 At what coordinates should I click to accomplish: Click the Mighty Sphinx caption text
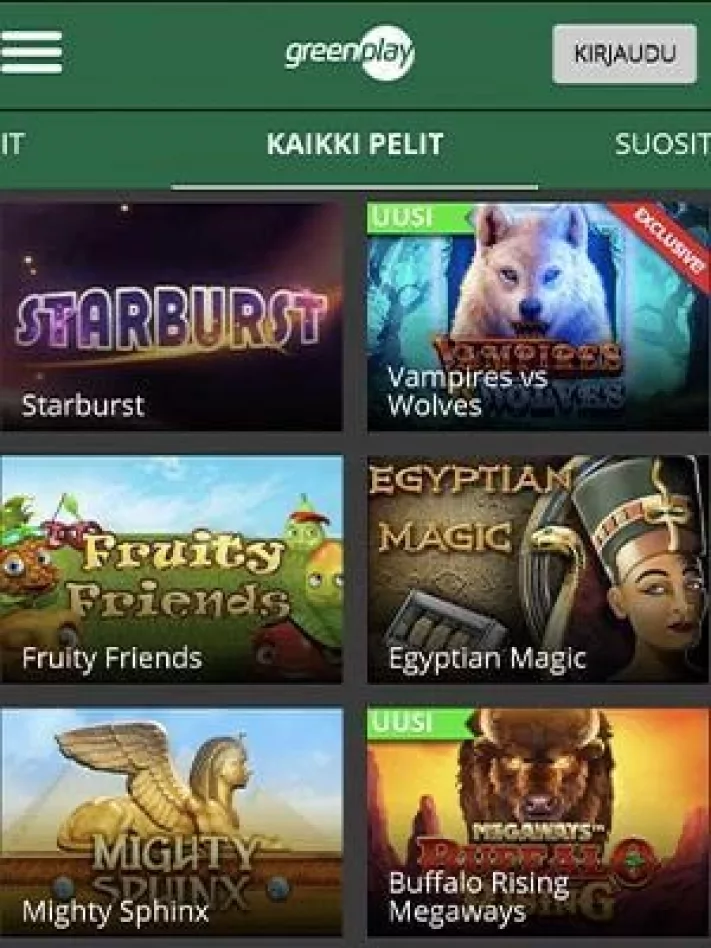pos(115,911)
